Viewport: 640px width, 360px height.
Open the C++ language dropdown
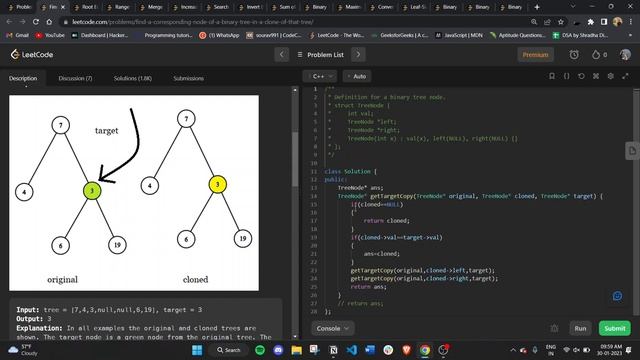point(320,76)
